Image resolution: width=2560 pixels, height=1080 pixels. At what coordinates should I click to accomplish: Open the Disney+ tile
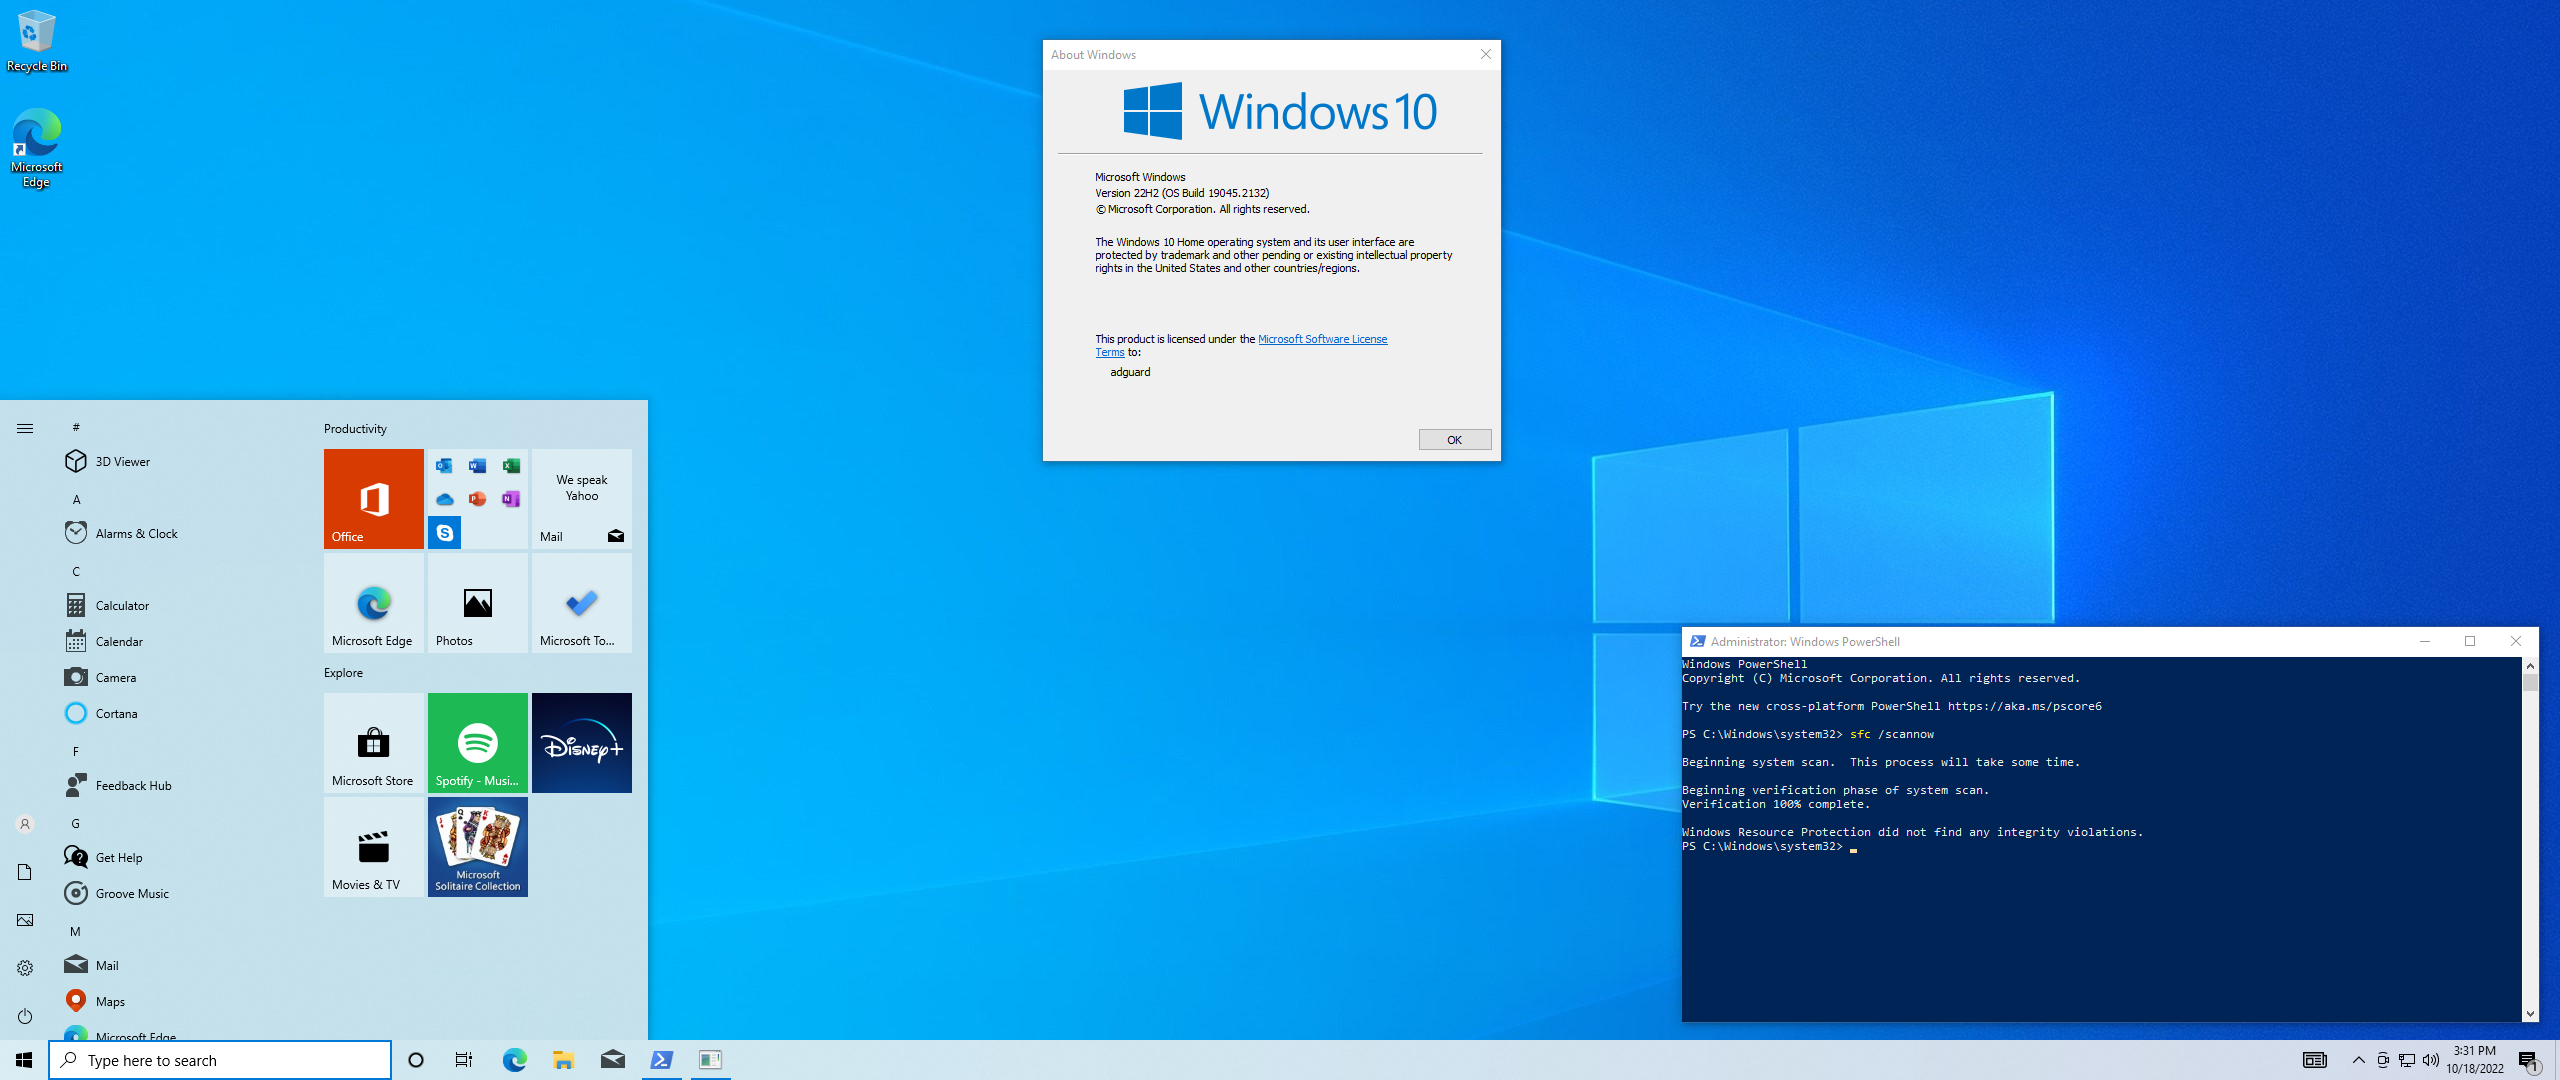[582, 742]
